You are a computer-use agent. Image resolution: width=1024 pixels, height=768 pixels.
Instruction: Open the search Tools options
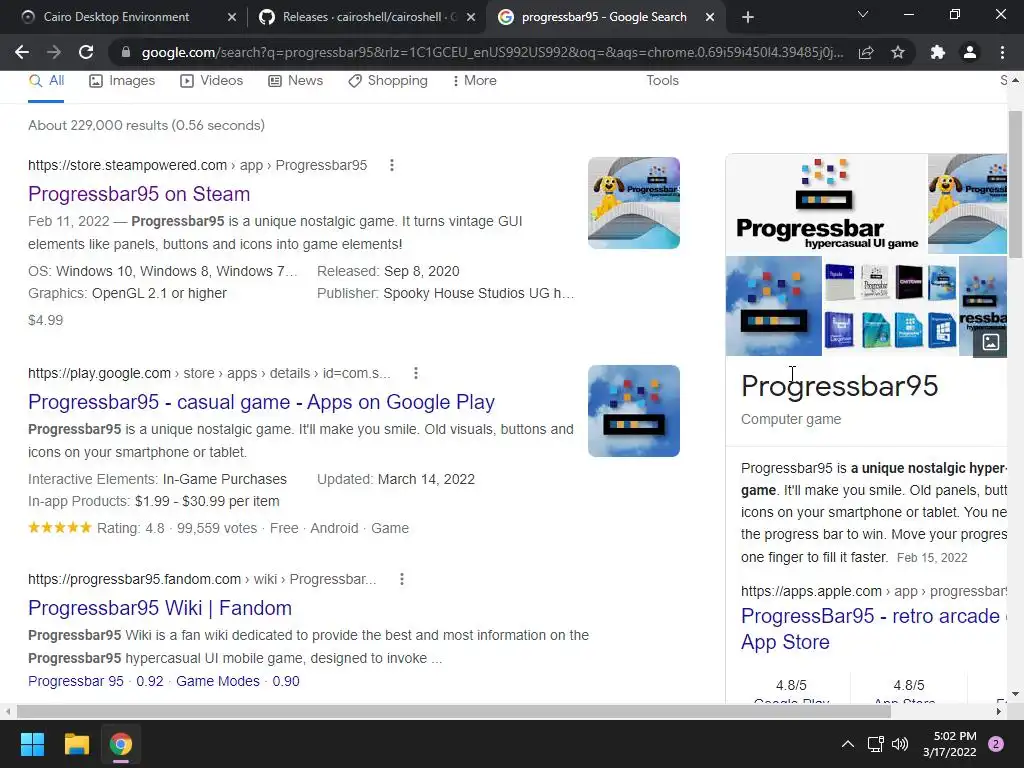click(x=662, y=81)
